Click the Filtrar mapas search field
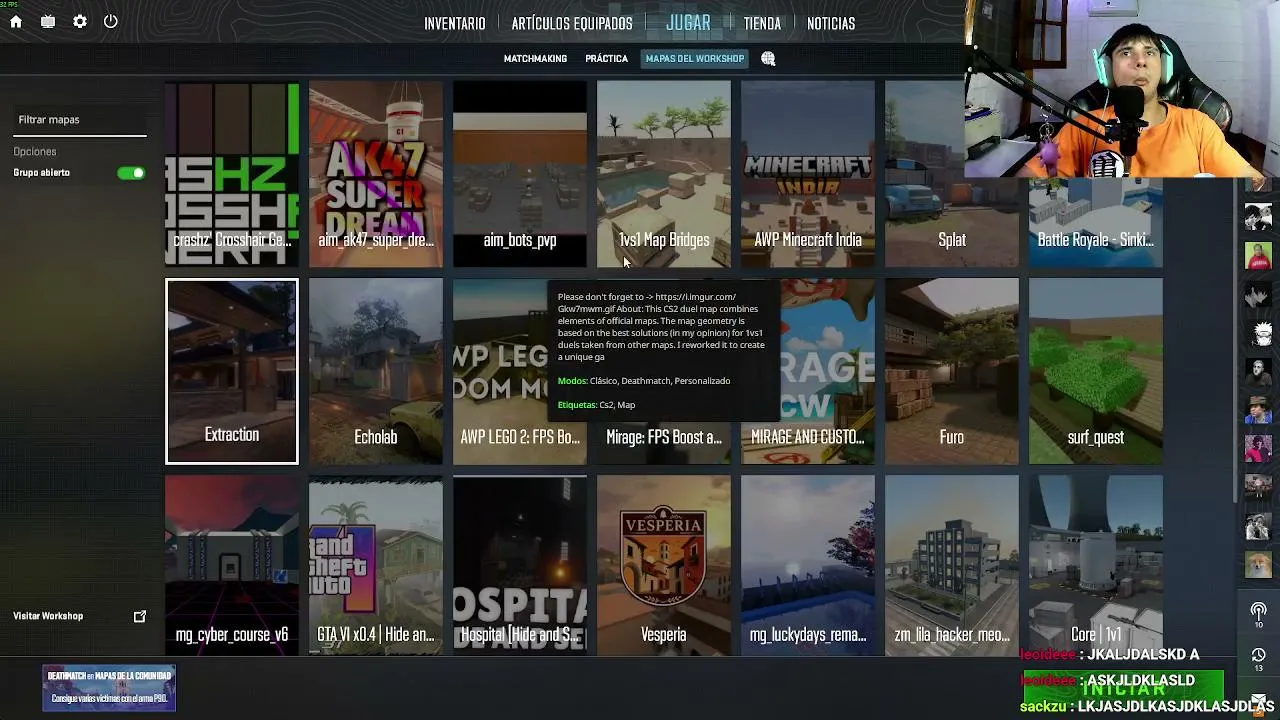 [80, 120]
